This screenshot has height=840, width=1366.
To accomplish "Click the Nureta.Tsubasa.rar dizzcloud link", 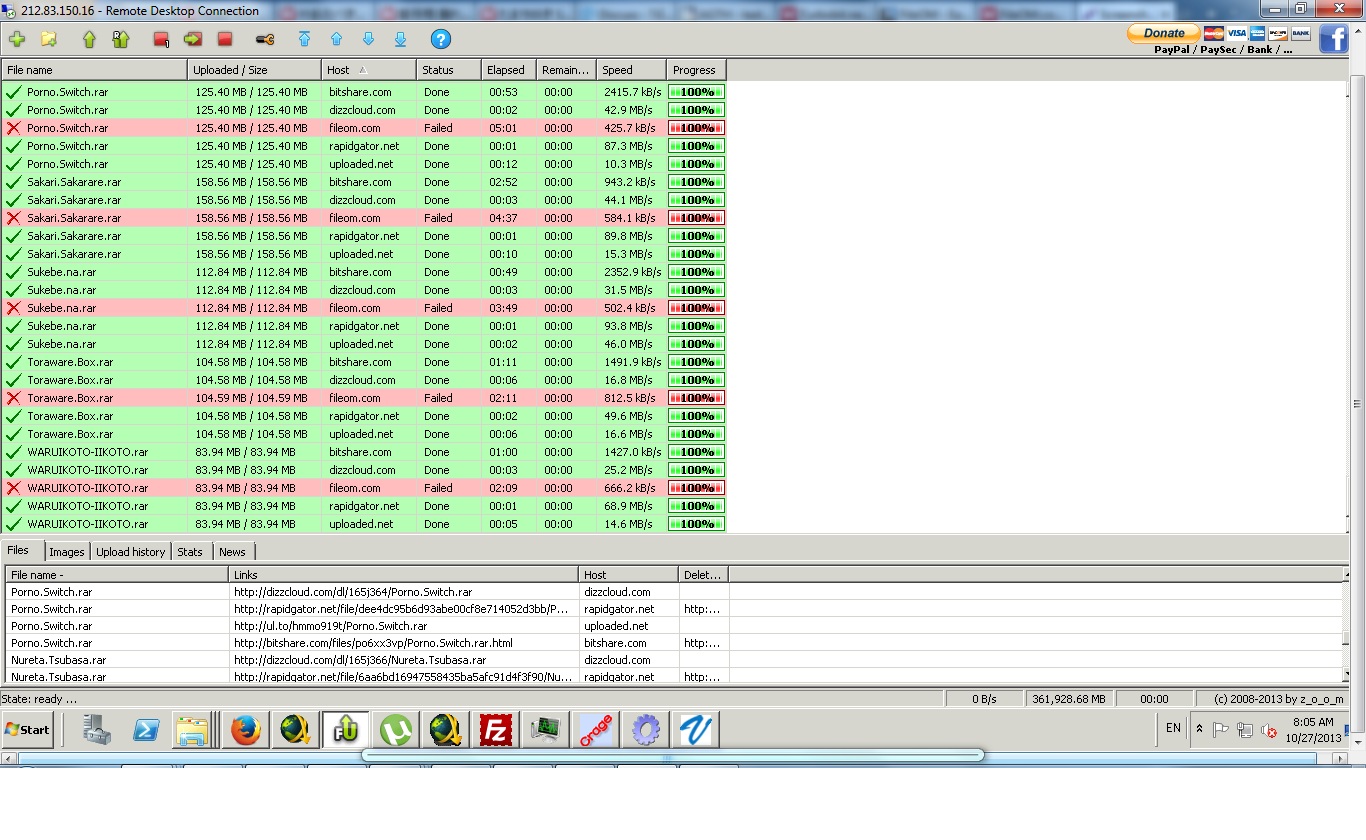I will (360, 660).
